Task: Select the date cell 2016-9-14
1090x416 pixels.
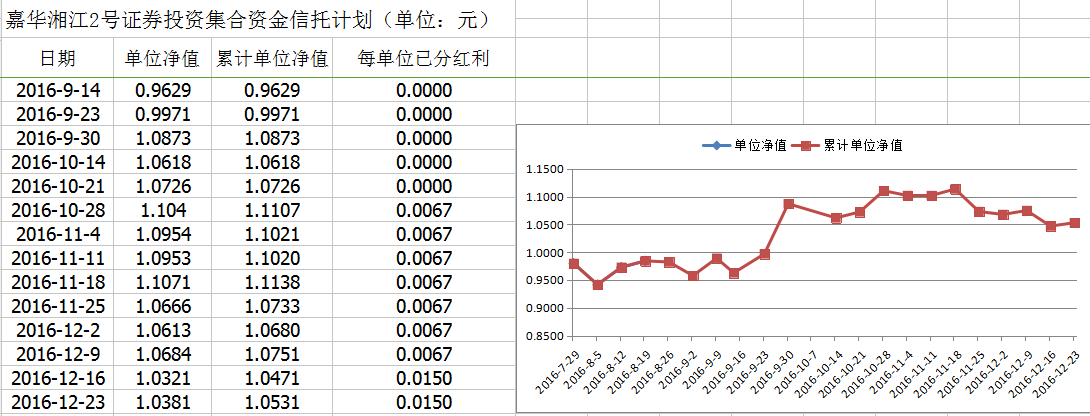Action: tap(57, 90)
